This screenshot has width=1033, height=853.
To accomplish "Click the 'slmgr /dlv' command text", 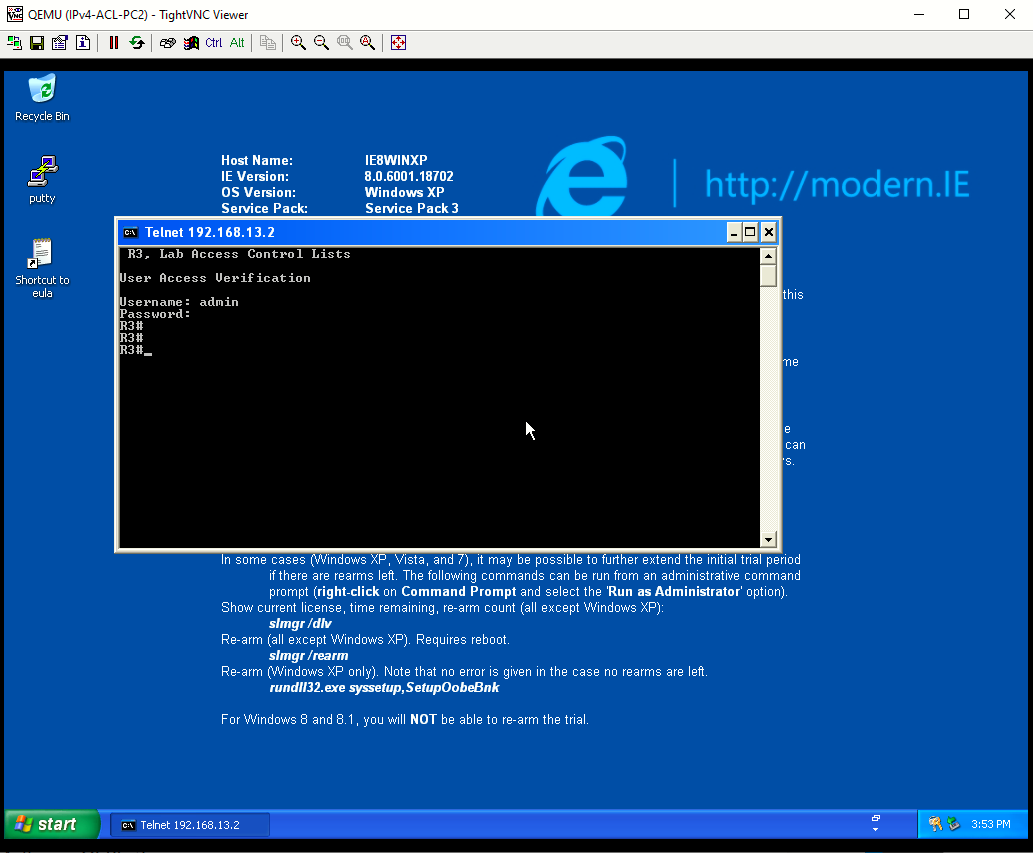I will coord(300,624).
